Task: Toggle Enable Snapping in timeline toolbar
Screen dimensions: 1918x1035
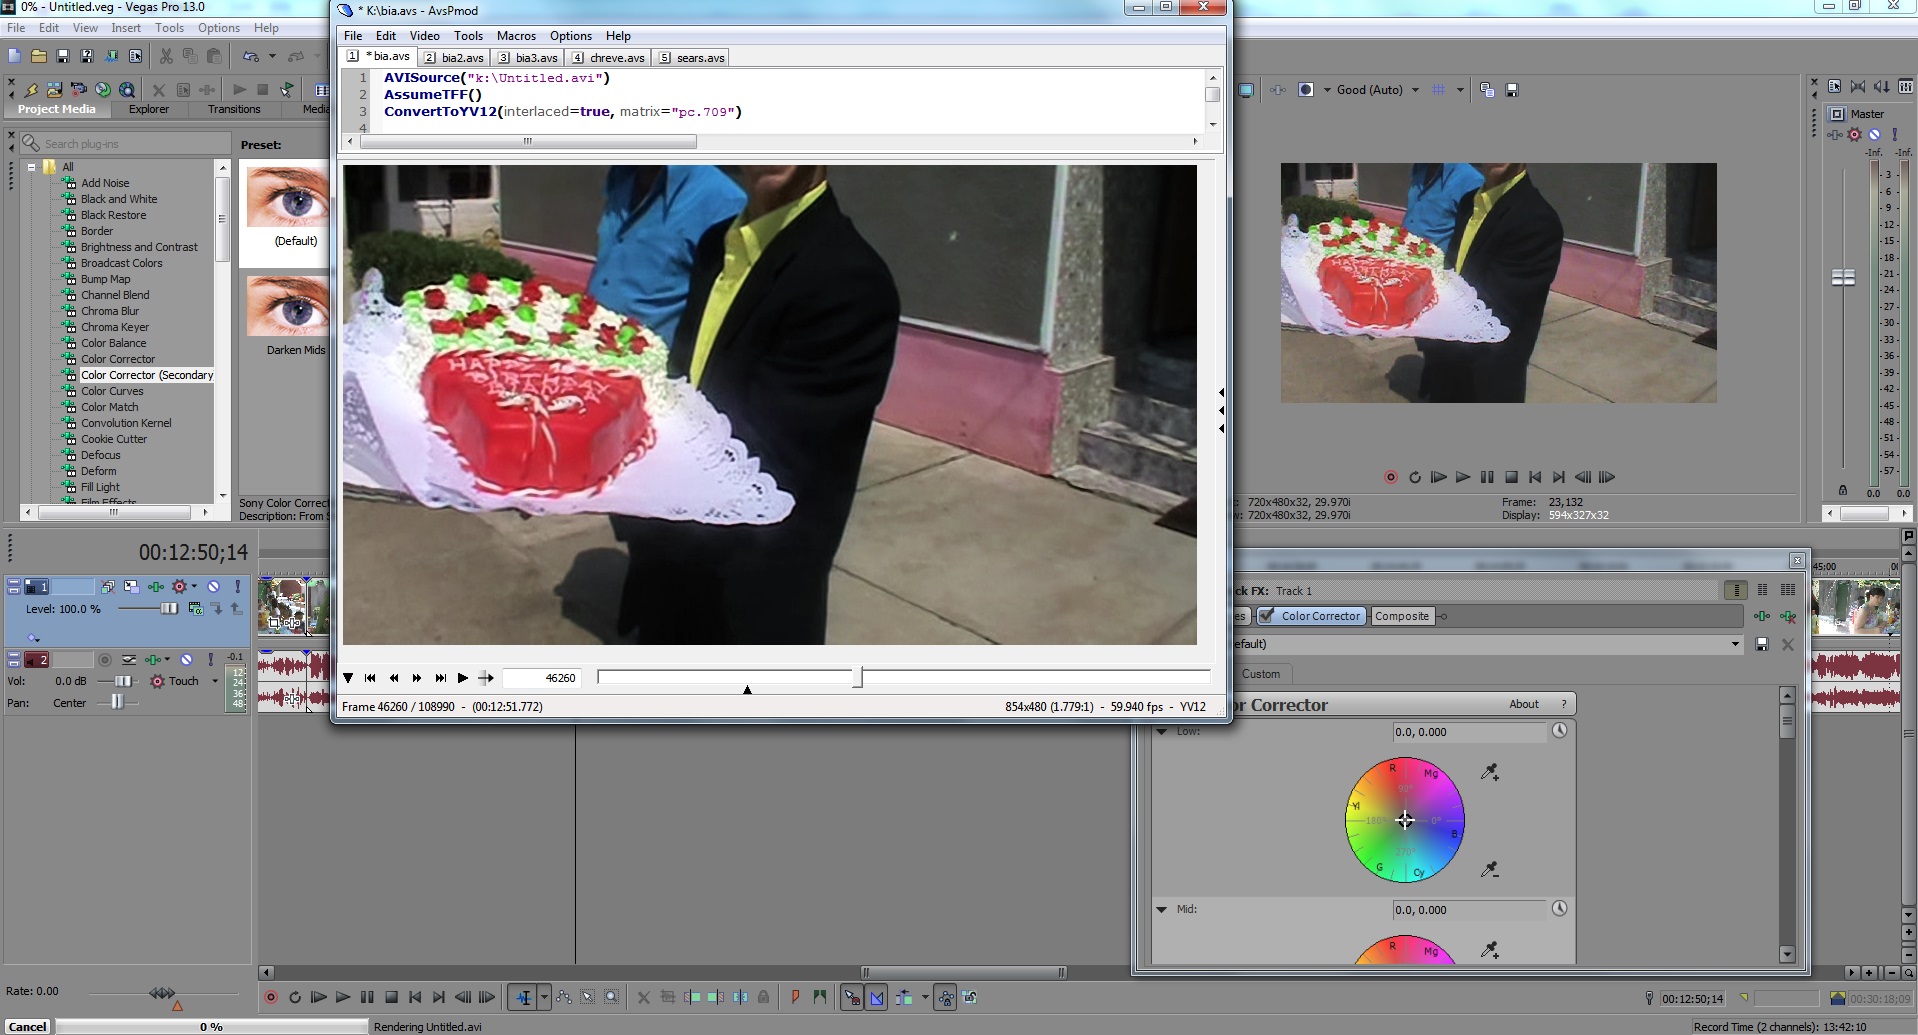Action: tap(852, 997)
